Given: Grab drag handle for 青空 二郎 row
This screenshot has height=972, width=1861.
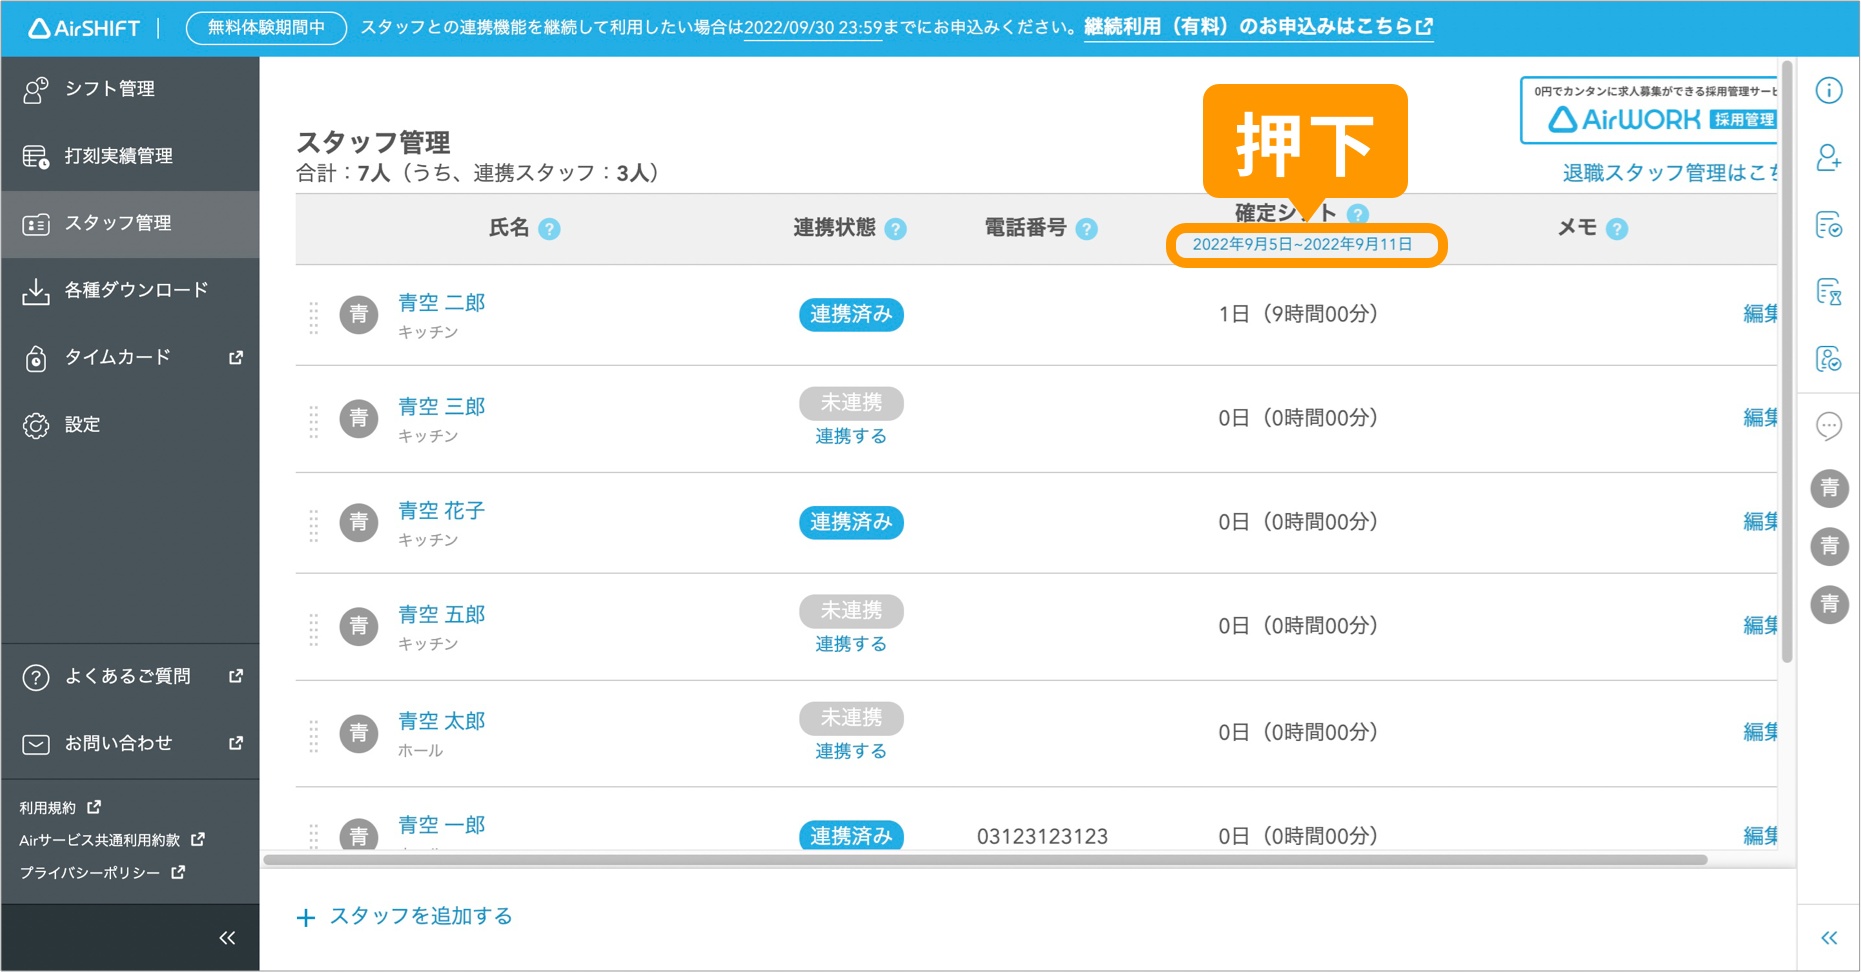Looking at the screenshot, I should click(x=314, y=316).
